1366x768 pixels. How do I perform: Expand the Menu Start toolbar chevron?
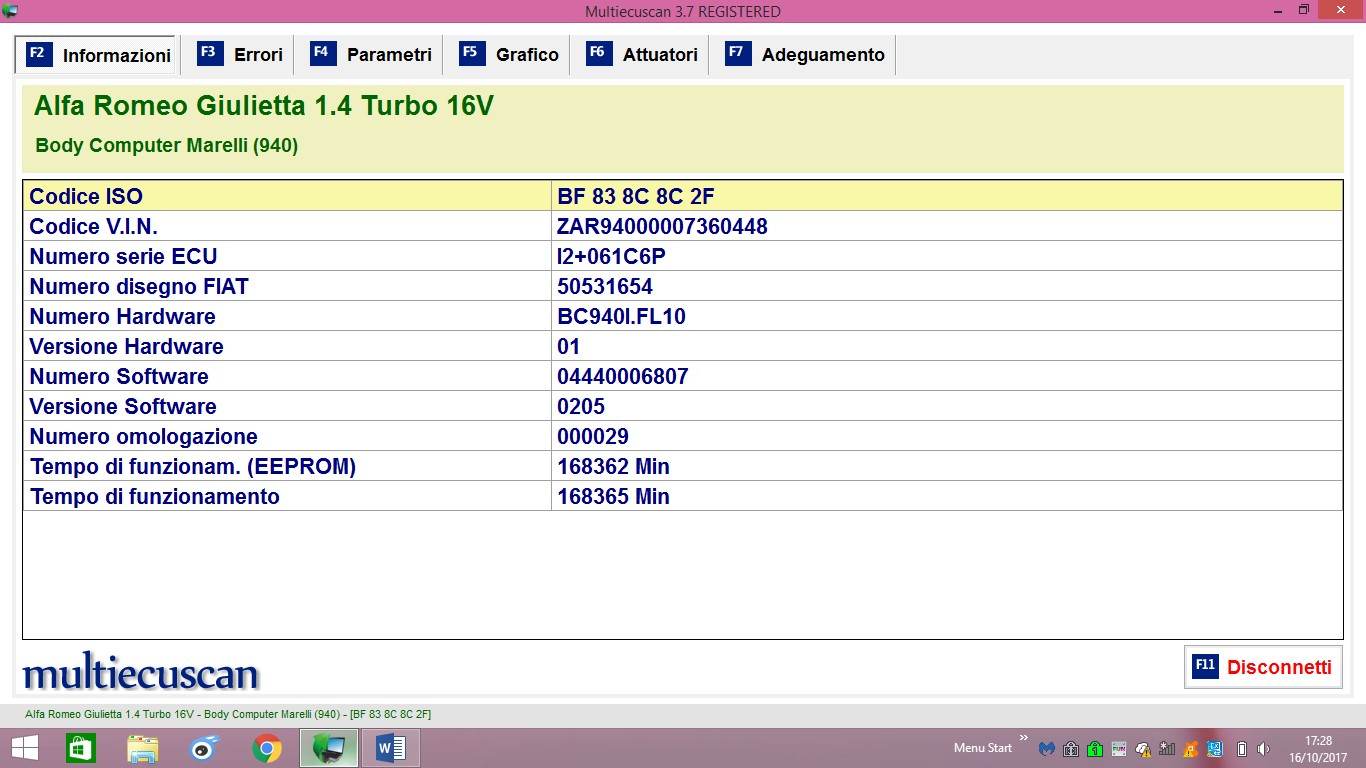1023,739
